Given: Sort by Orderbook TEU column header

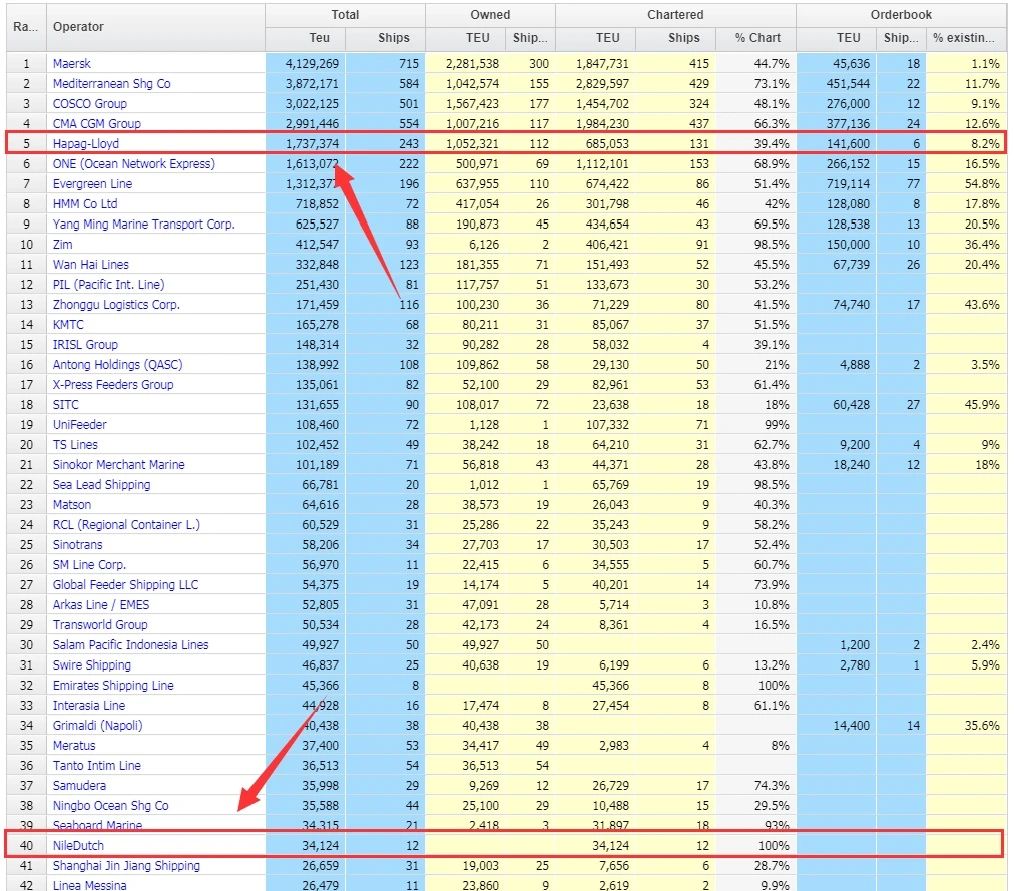Looking at the screenshot, I should coord(837,38).
